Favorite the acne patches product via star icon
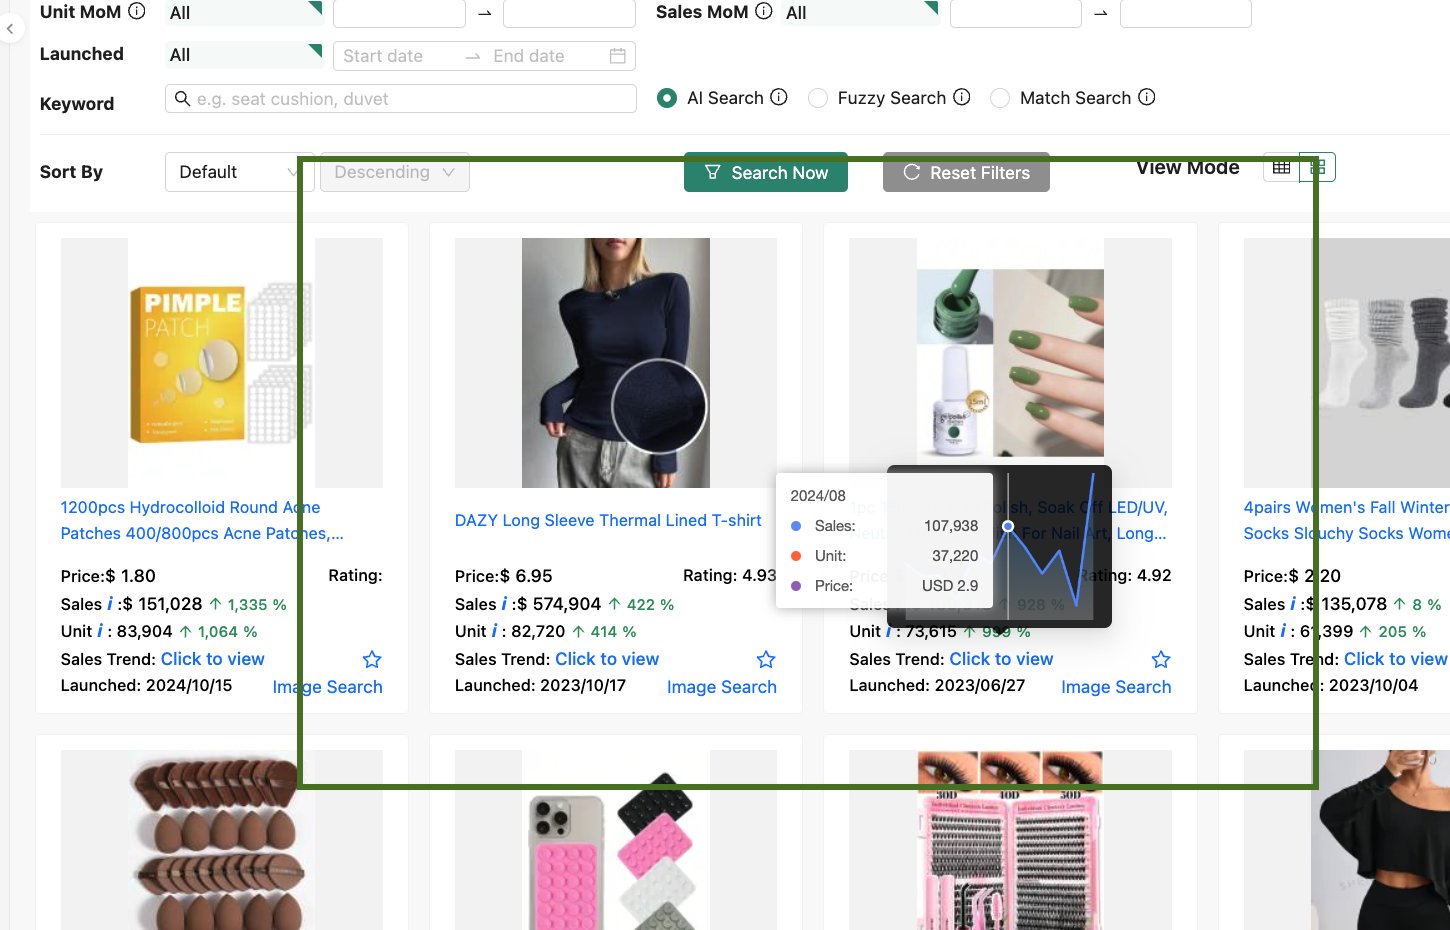1450x930 pixels. tap(371, 659)
